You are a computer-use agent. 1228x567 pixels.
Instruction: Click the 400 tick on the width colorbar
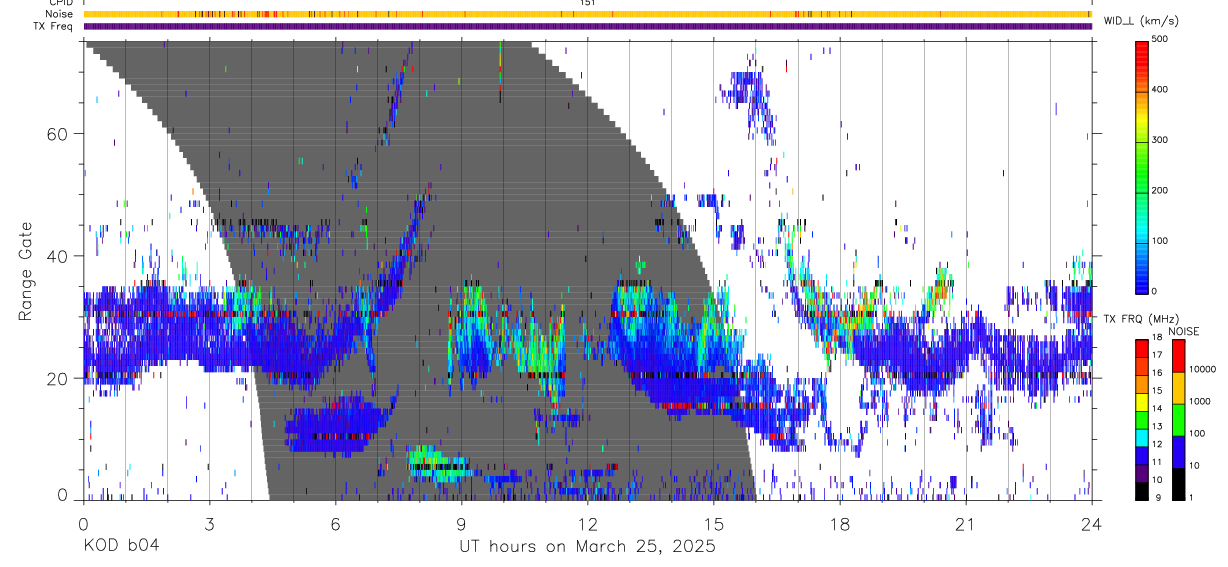pos(1162,89)
